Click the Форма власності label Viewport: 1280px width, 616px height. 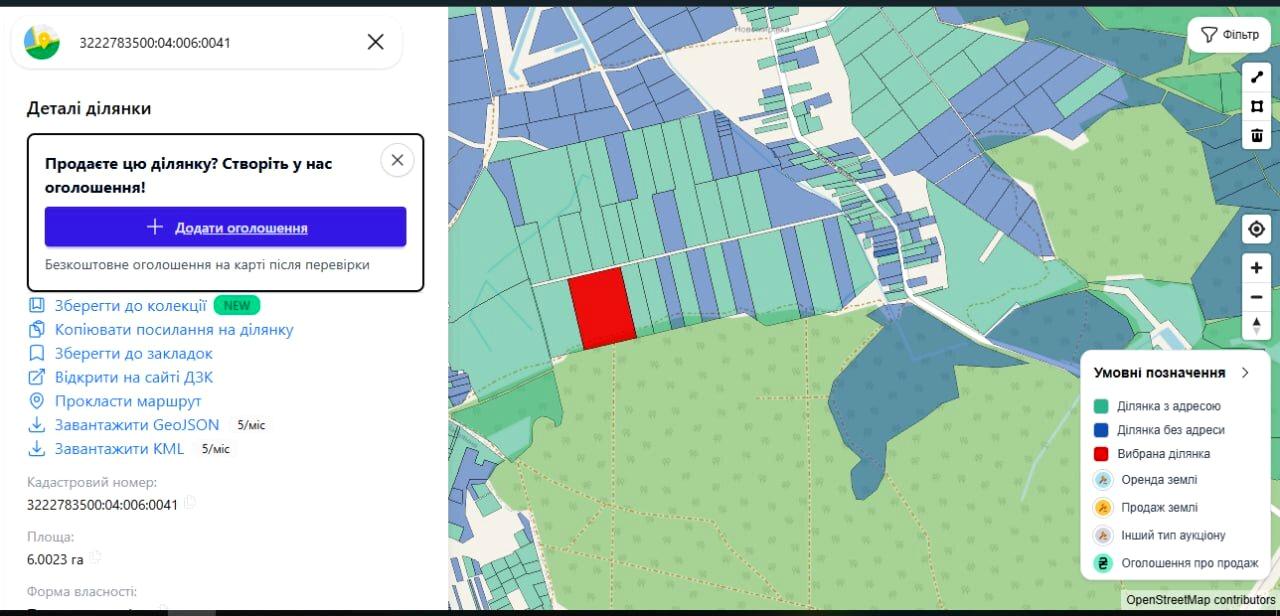coord(82,591)
